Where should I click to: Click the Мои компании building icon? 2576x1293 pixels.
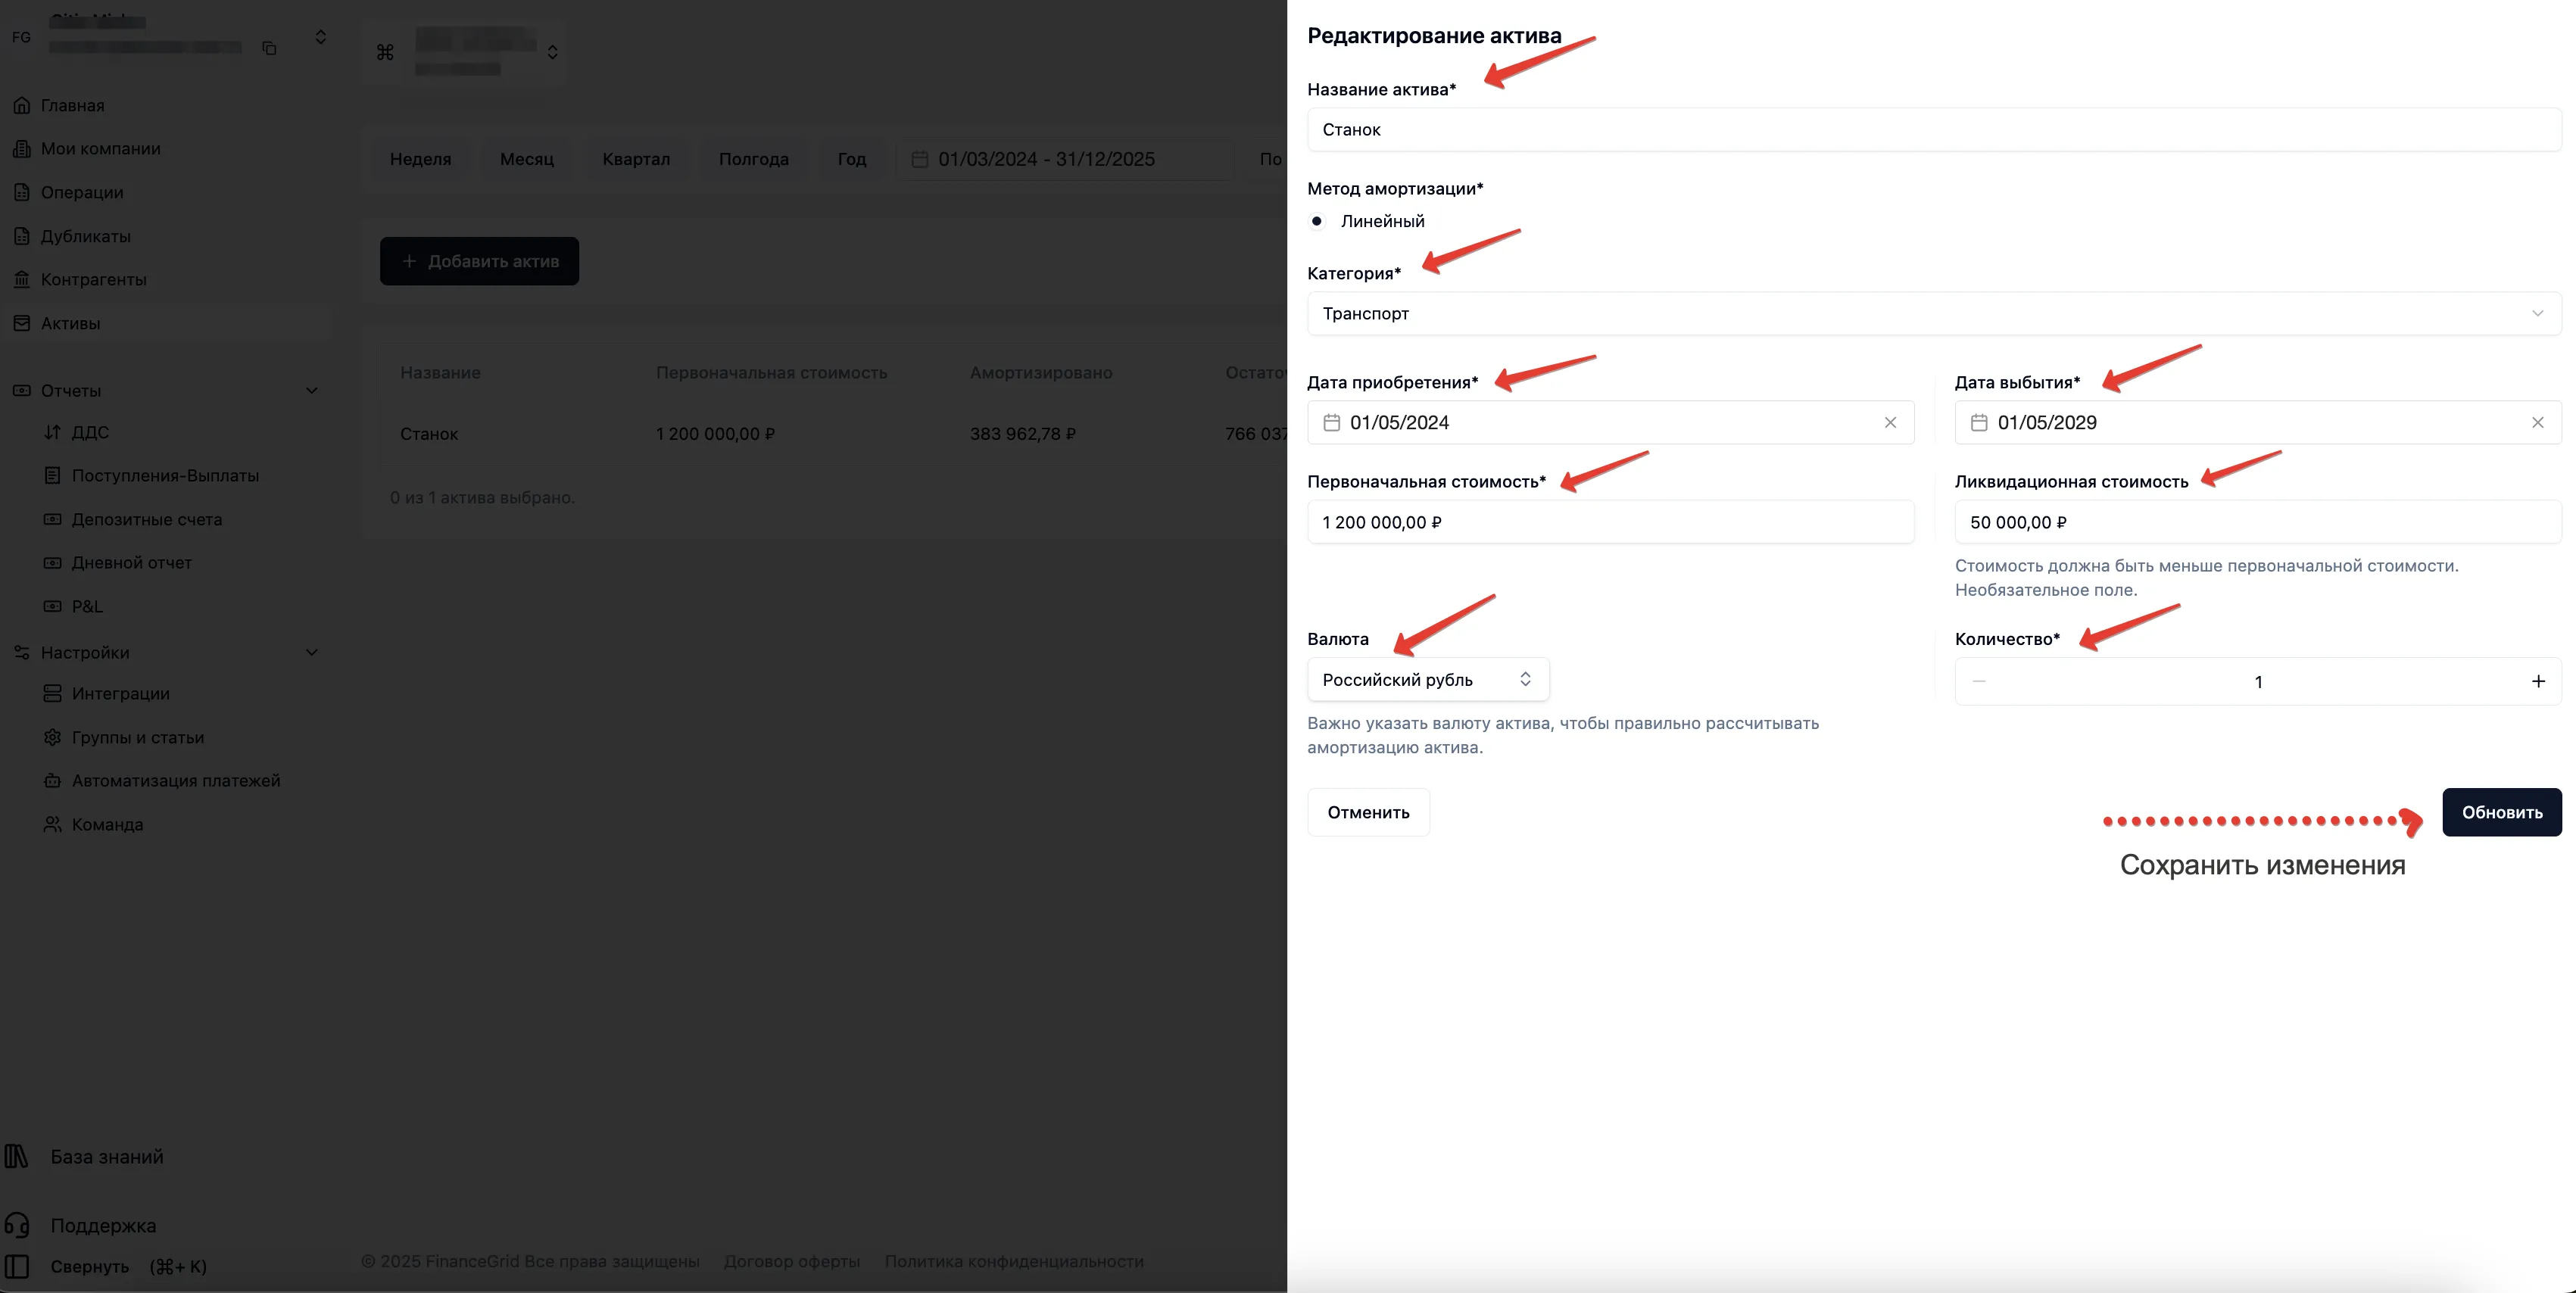point(21,148)
